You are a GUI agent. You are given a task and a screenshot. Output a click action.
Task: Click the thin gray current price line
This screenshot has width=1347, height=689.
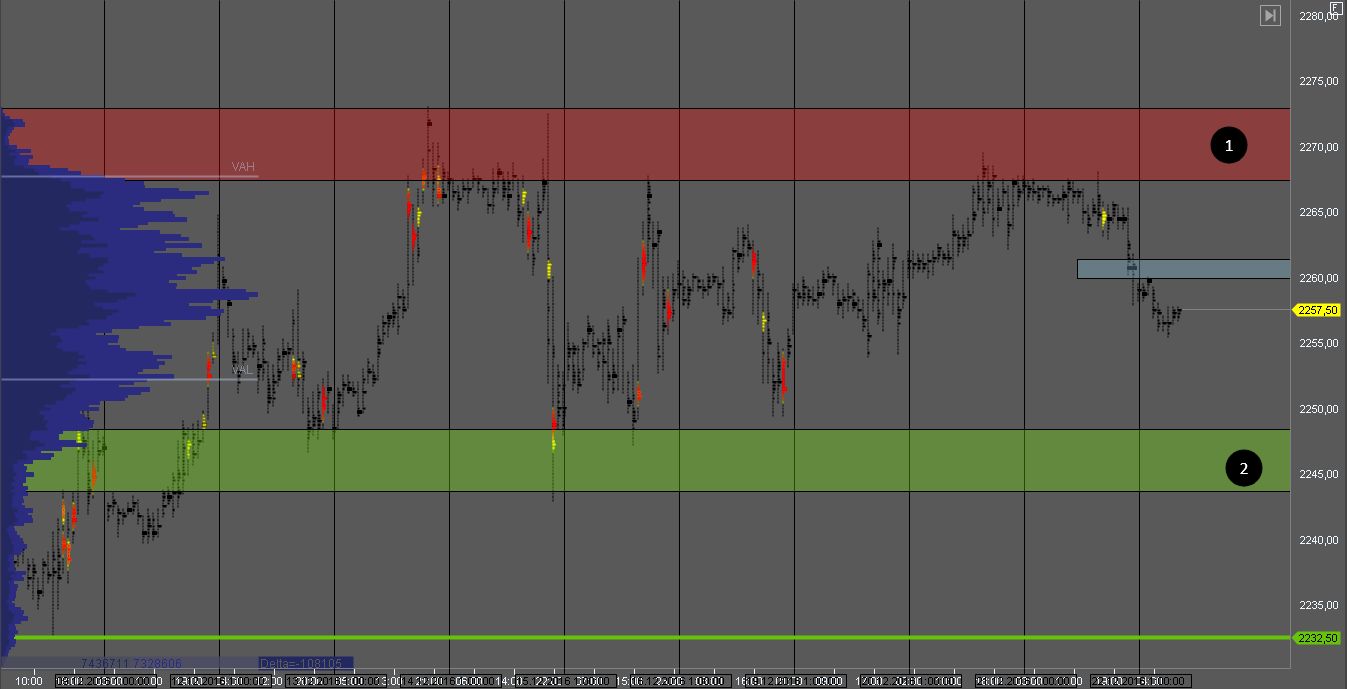click(1235, 310)
